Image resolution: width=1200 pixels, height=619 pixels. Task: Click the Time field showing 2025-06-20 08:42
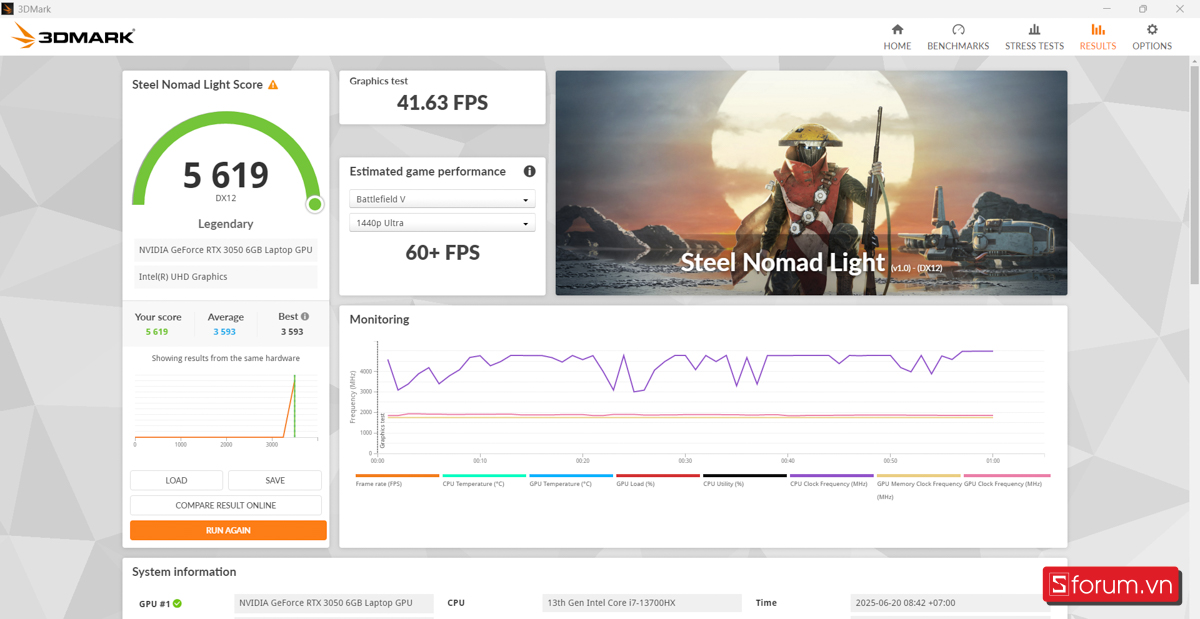click(x=950, y=603)
